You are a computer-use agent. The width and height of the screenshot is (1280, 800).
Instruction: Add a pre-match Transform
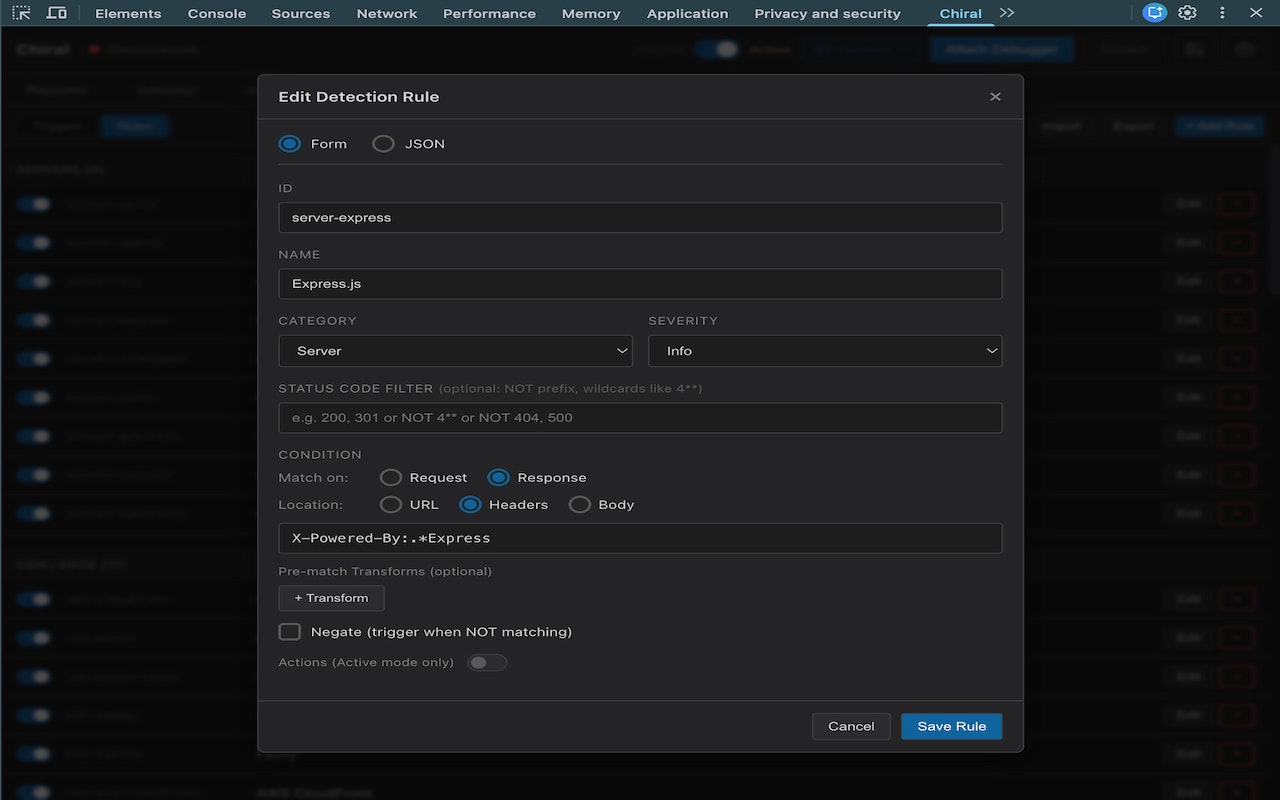(331, 598)
